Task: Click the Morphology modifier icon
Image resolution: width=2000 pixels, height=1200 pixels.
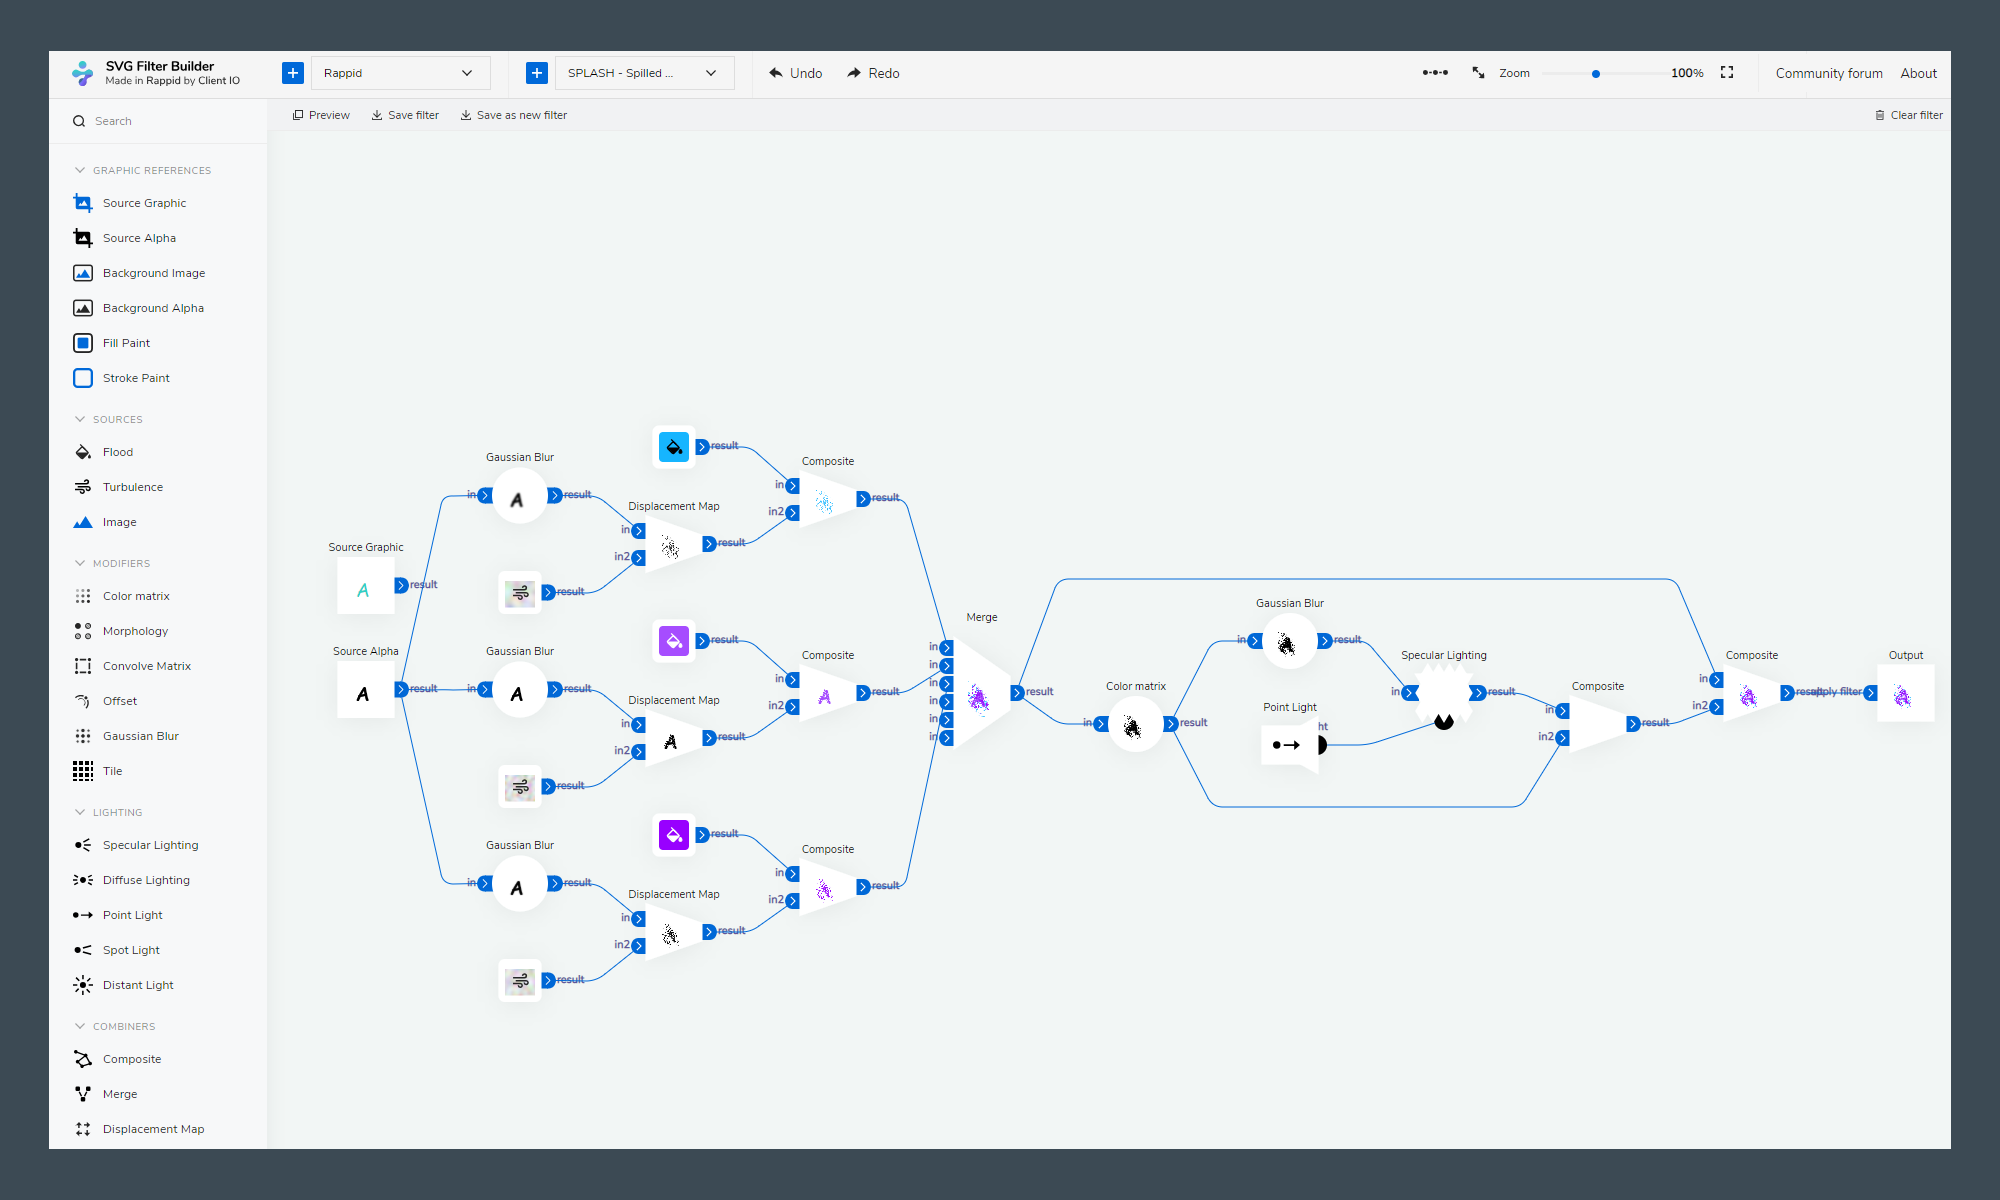Action: click(83, 631)
